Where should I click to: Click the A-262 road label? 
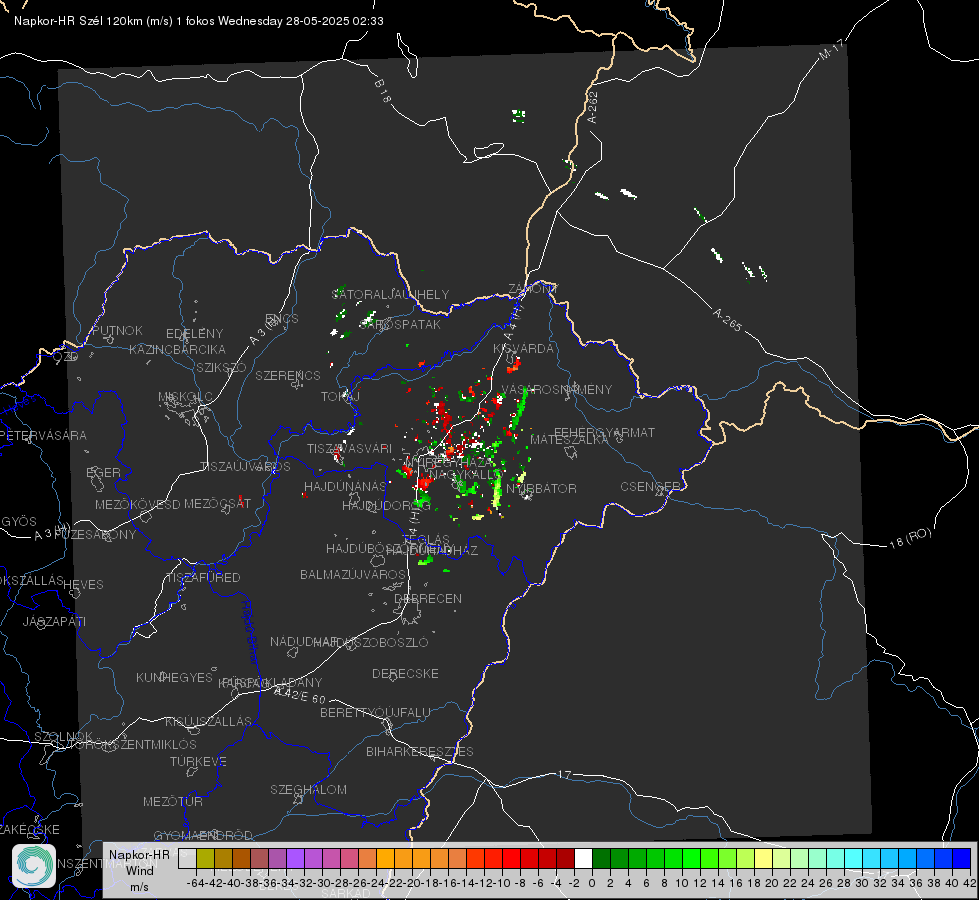tap(593, 107)
